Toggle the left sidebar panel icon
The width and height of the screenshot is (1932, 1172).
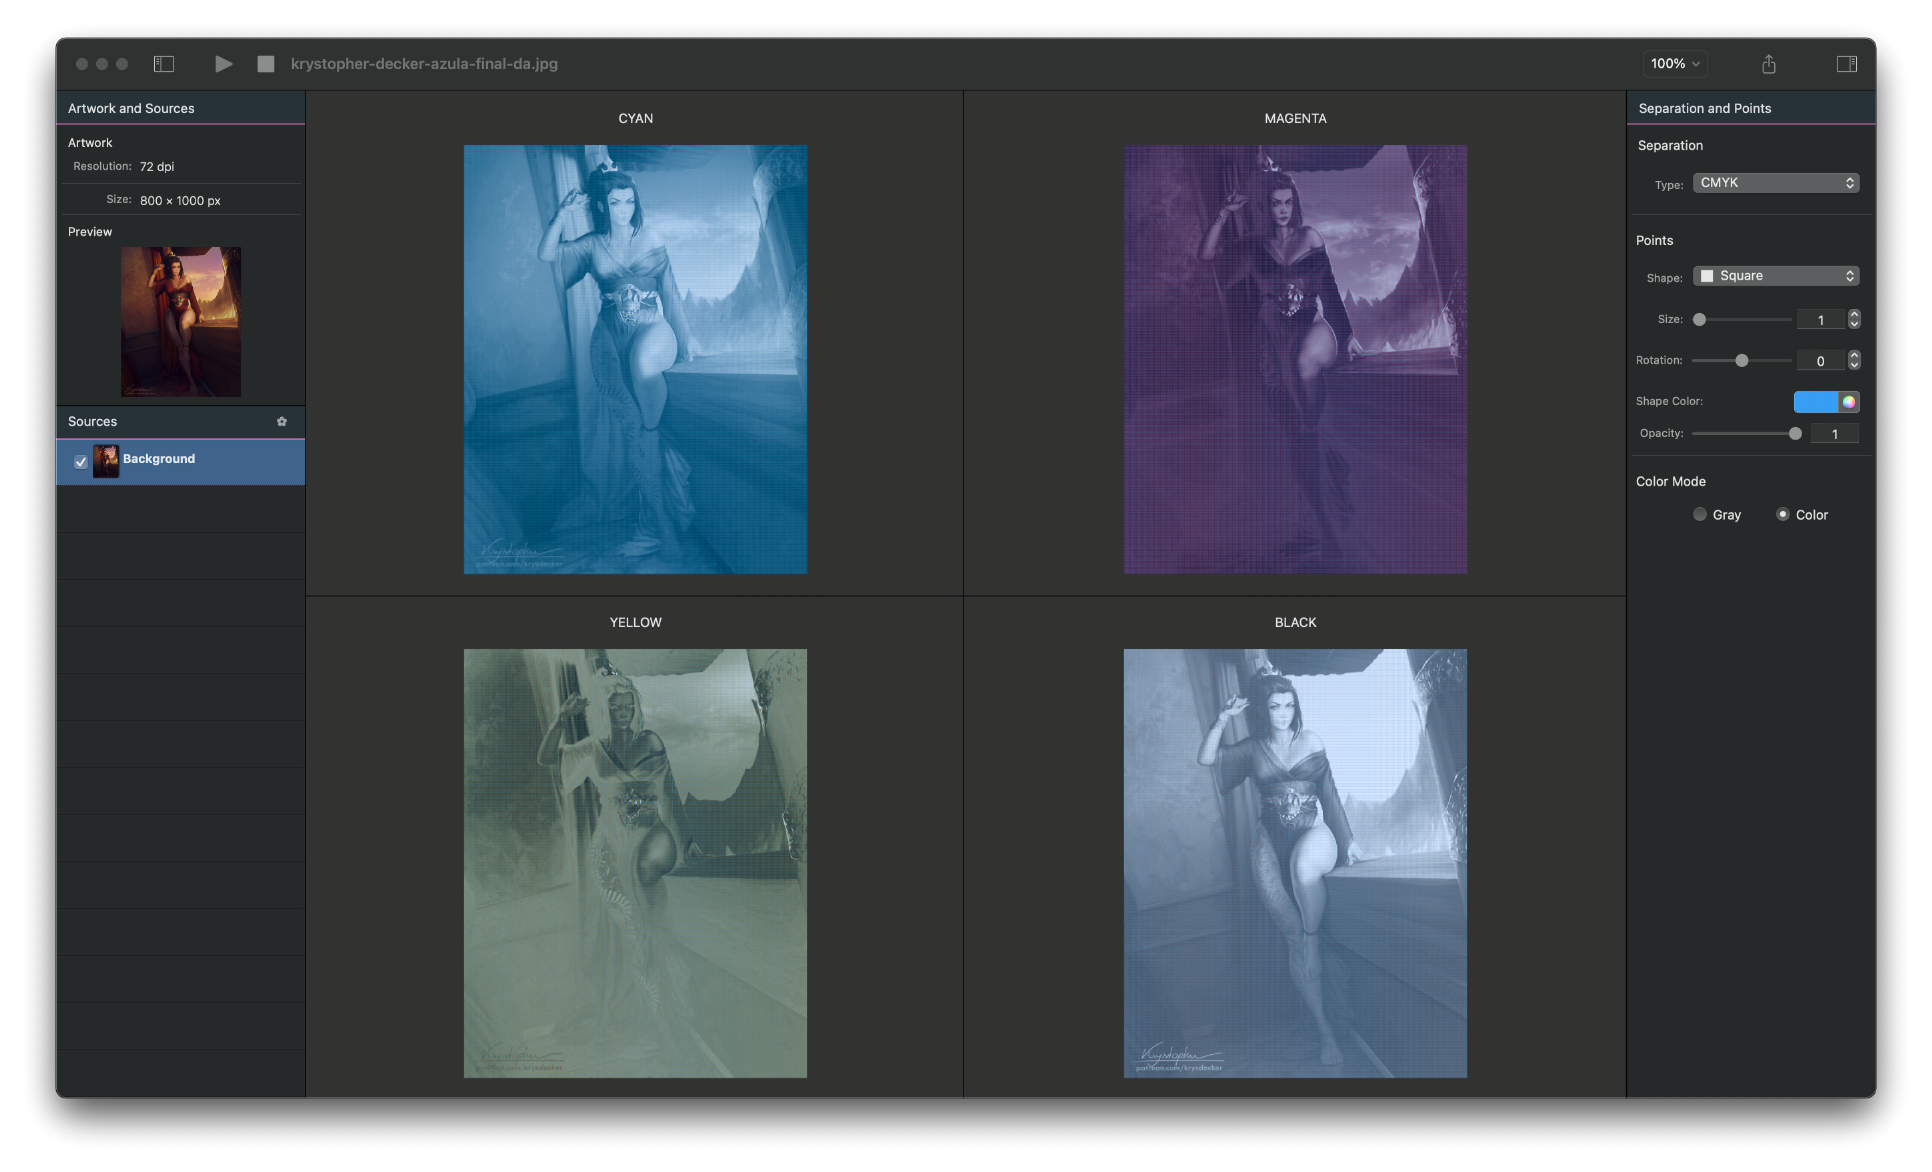pyautogui.click(x=164, y=64)
